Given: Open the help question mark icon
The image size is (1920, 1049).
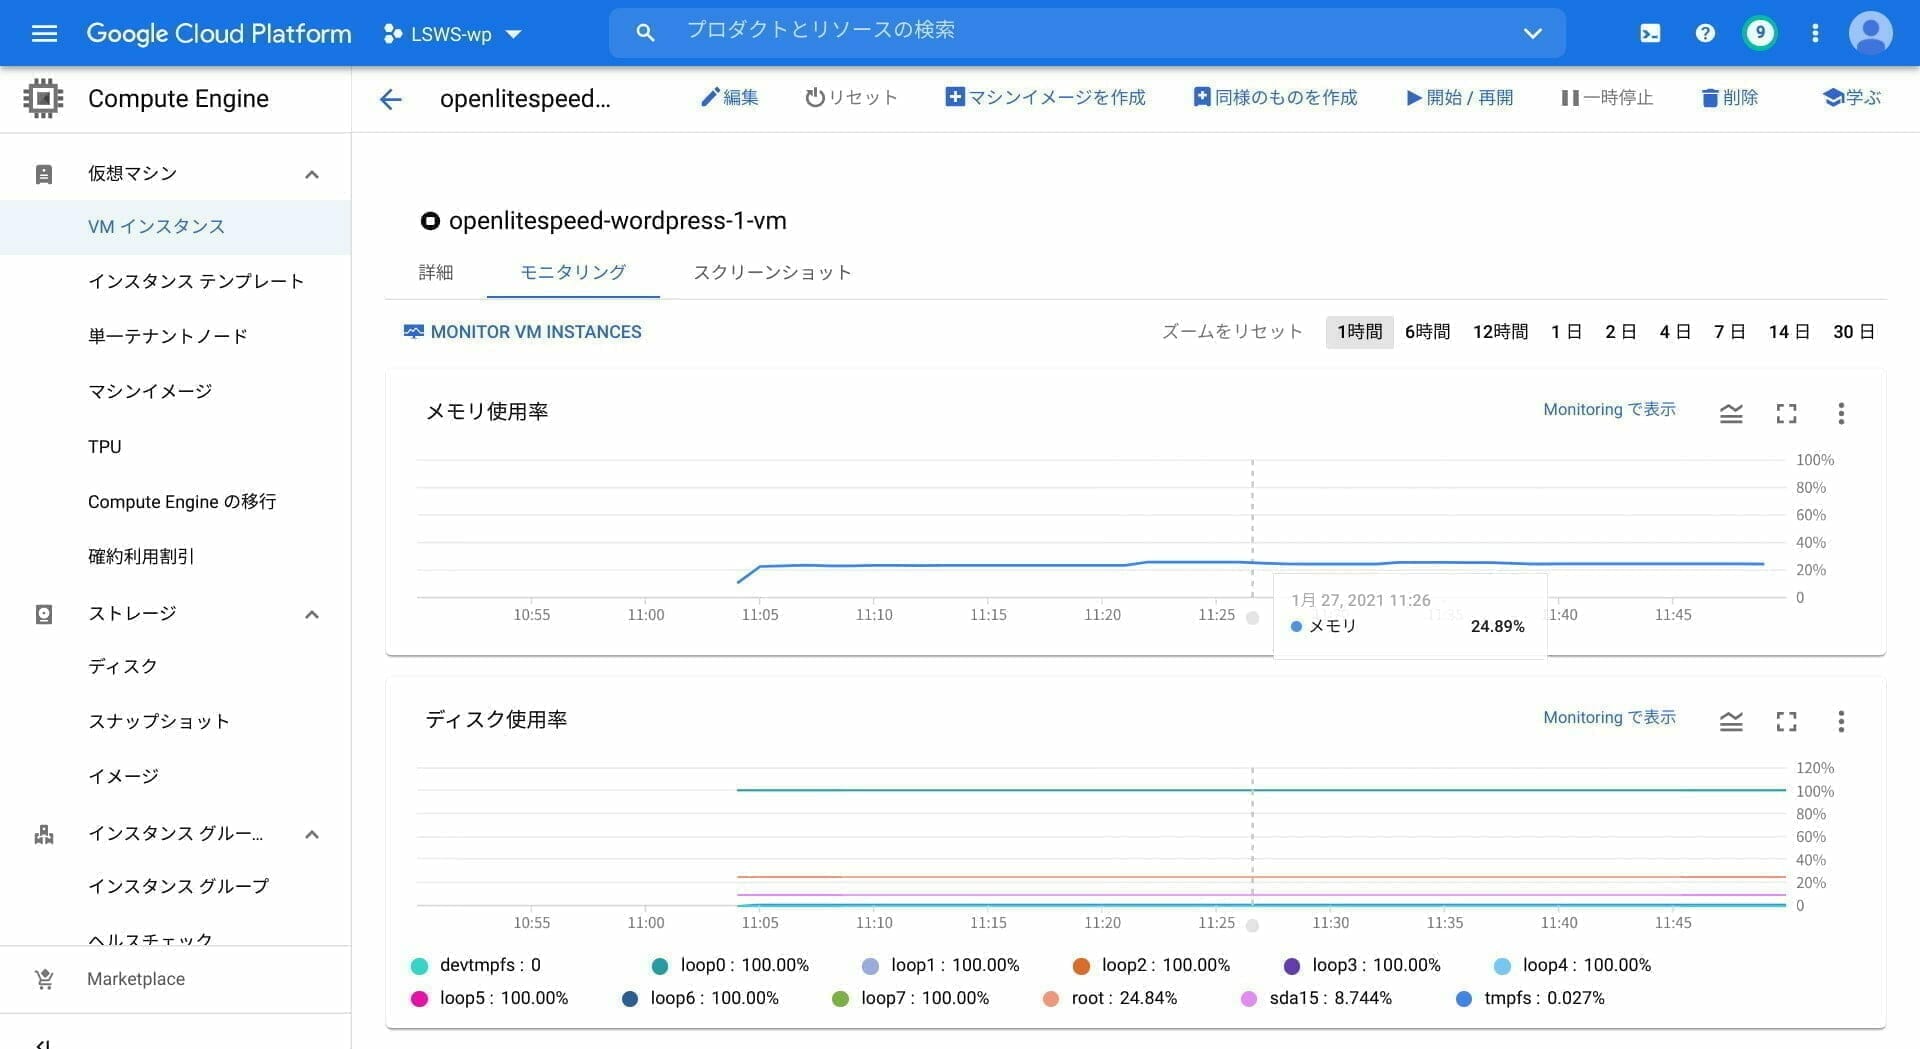Looking at the screenshot, I should [x=1705, y=33].
